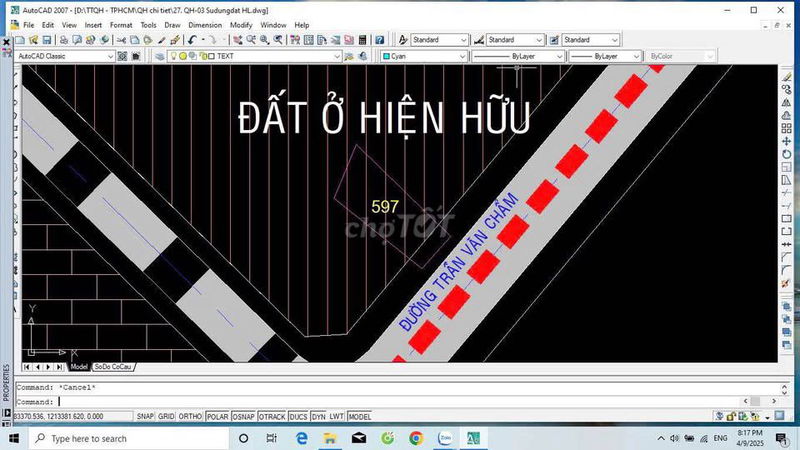Screen dimensions: 800x450
Task: Click the Undo arrow icon
Action: [x=191, y=40]
